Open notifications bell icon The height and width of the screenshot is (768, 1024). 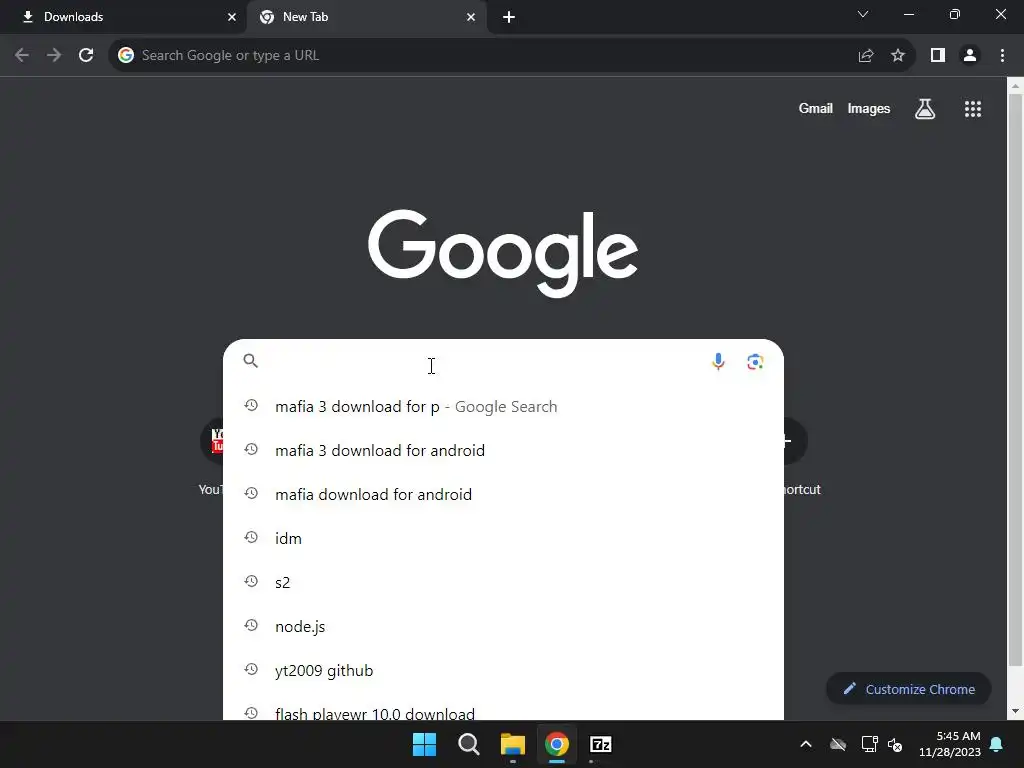coord(997,744)
